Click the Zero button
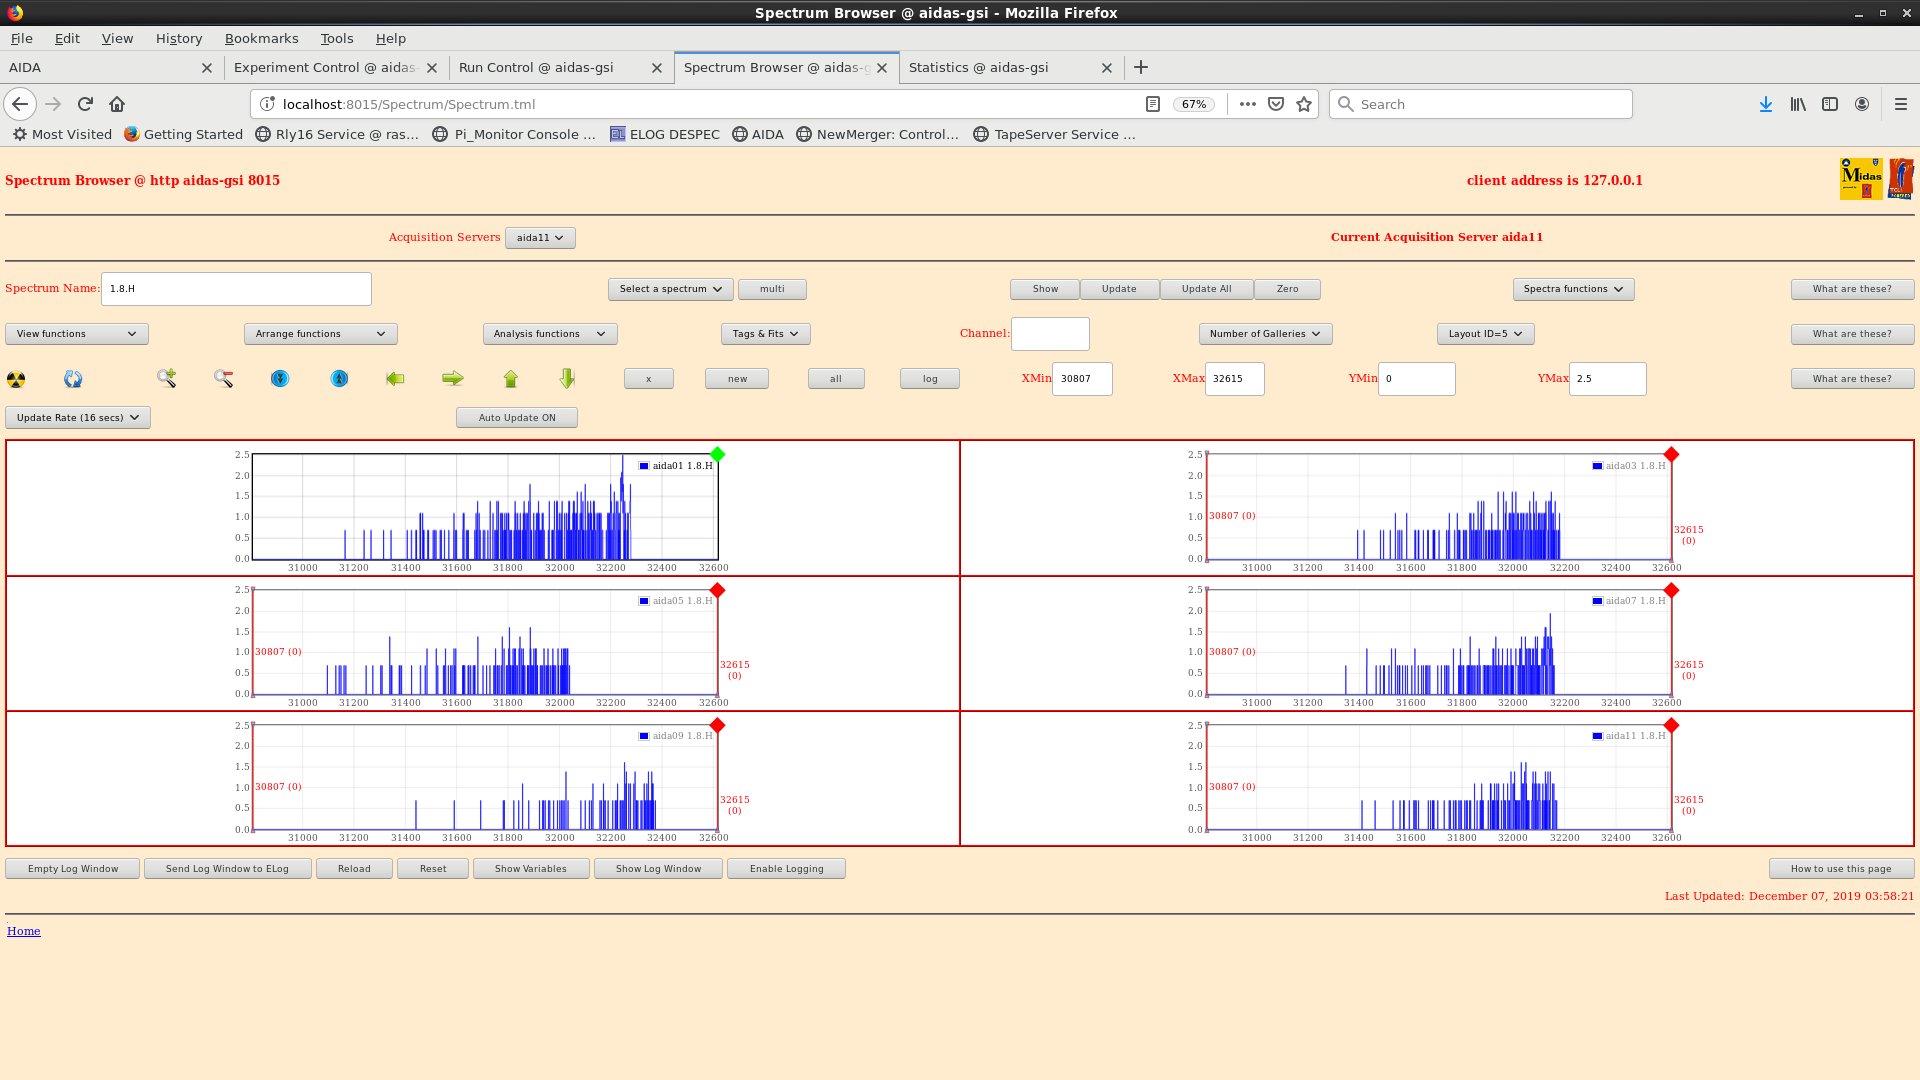The width and height of the screenshot is (1920, 1080). pos(1287,289)
